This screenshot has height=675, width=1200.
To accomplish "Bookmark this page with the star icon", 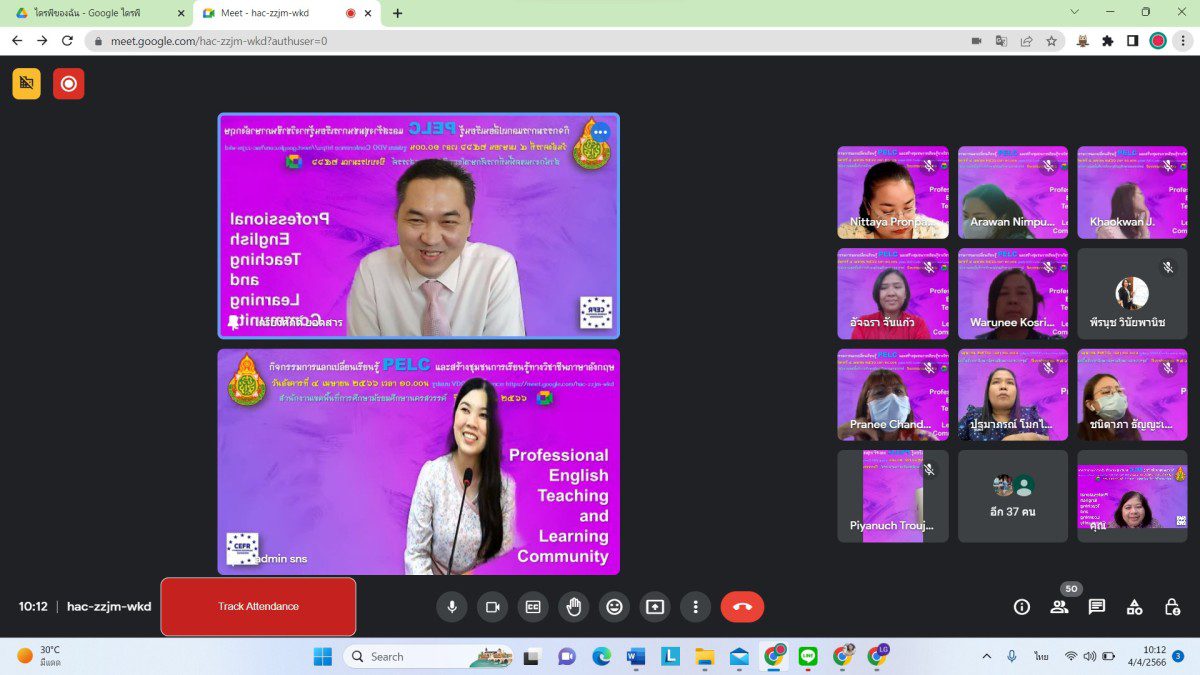I will (1051, 41).
